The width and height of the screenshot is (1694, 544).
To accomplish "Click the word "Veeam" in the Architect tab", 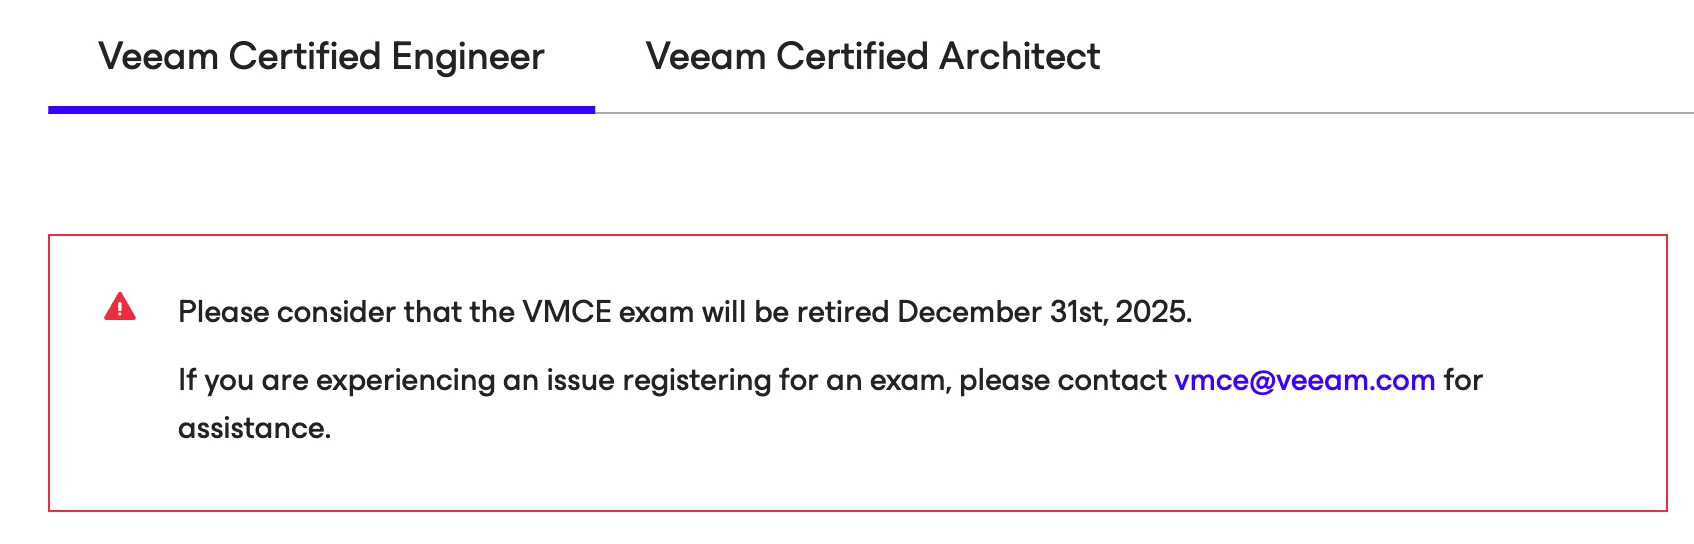I will click(x=706, y=57).
